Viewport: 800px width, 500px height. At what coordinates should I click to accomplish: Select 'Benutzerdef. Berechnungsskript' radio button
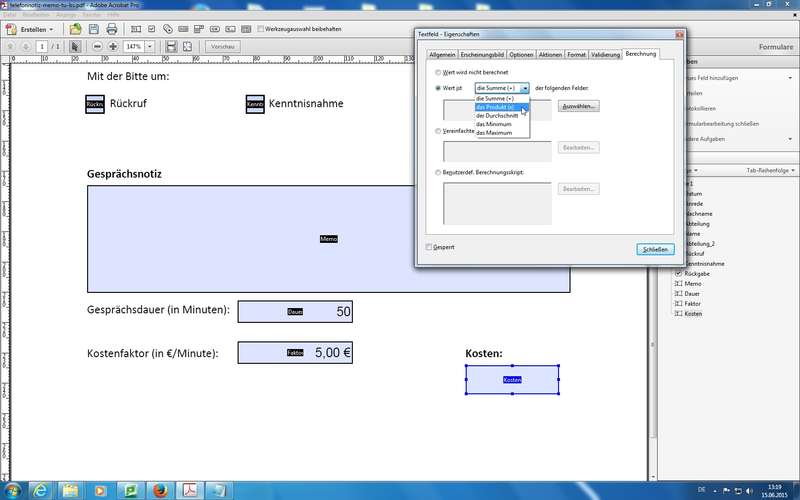coord(438,172)
